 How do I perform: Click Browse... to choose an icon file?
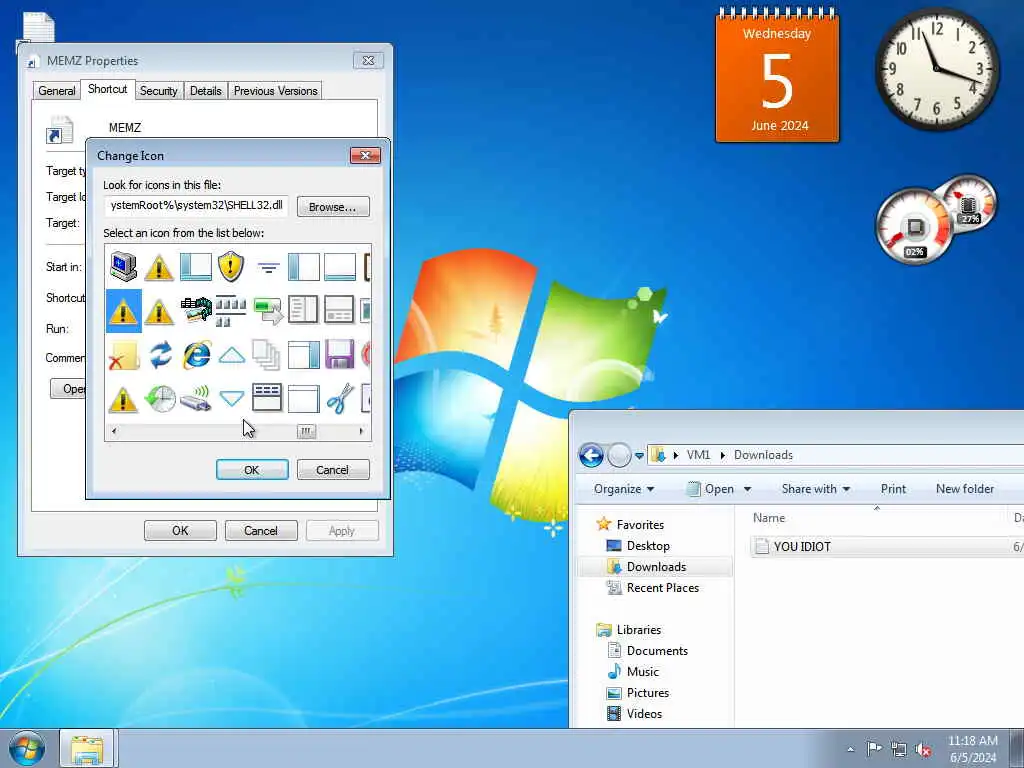pyautogui.click(x=333, y=207)
